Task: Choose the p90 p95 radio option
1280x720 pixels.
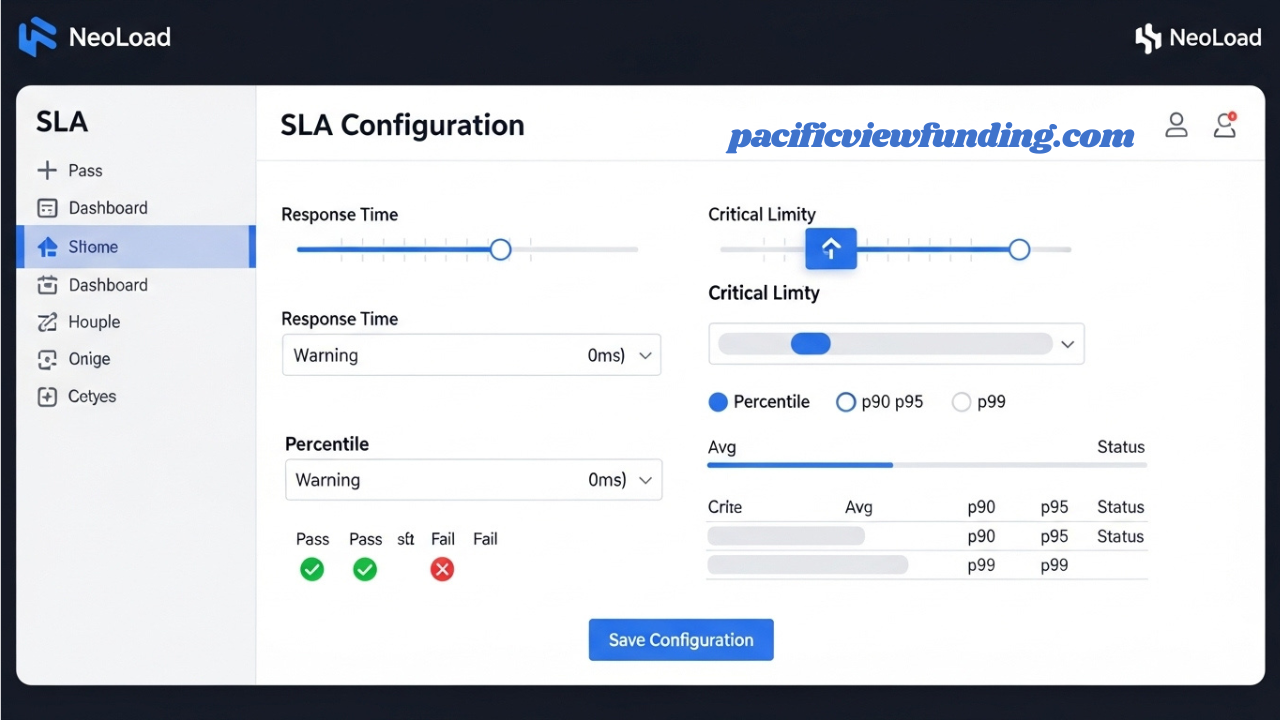Action: (x=846, y=401)
